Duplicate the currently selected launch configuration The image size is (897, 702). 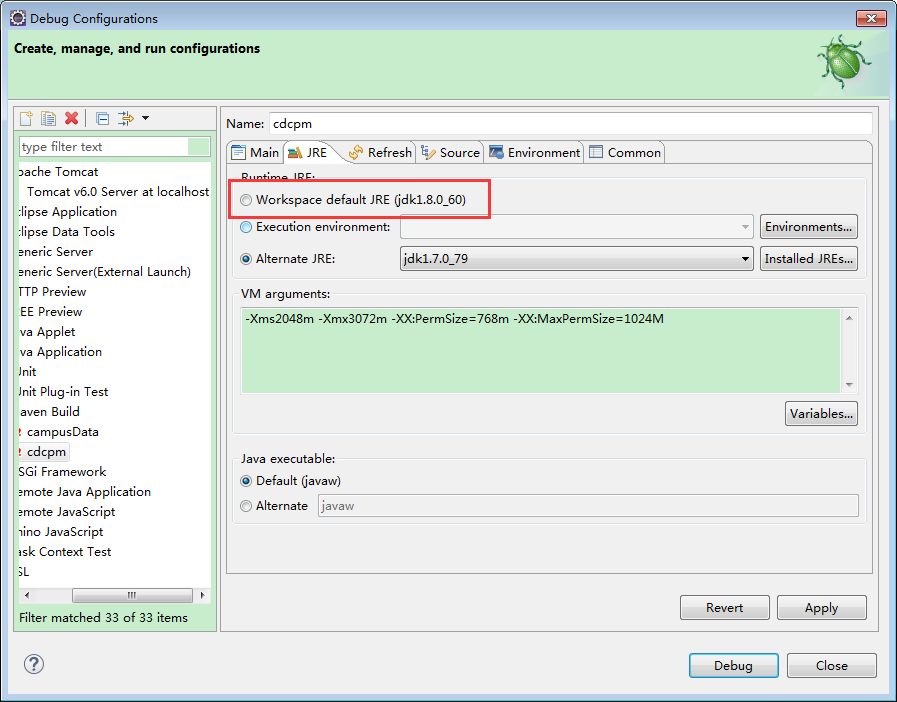[x=48, y=118]
